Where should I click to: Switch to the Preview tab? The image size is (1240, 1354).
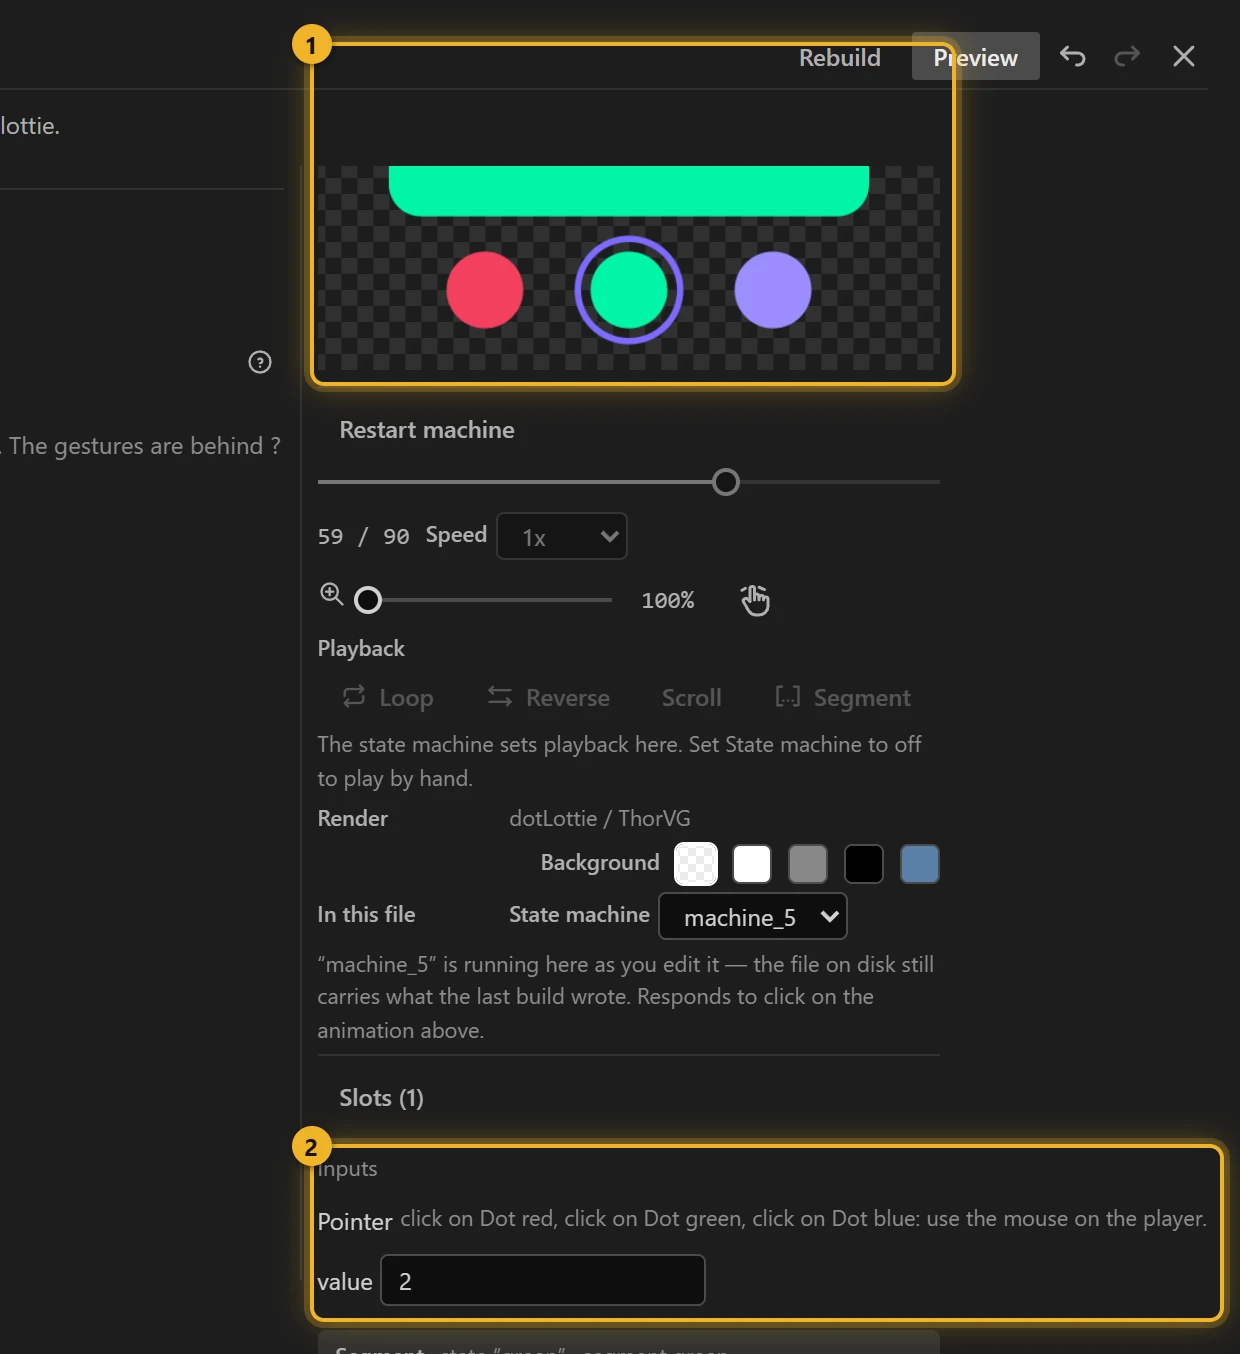976,58
